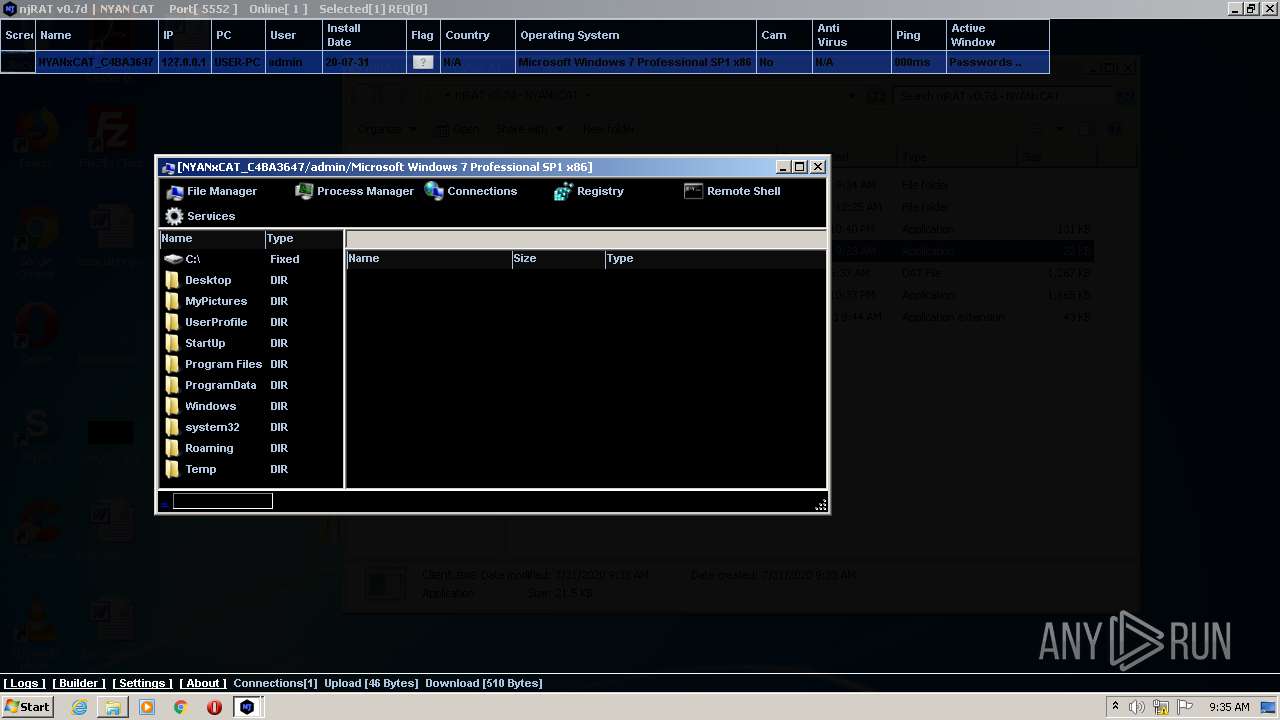Sort clients by Country column header
The width and height of the screenshot is (1280, 720).
click(477, 35)
